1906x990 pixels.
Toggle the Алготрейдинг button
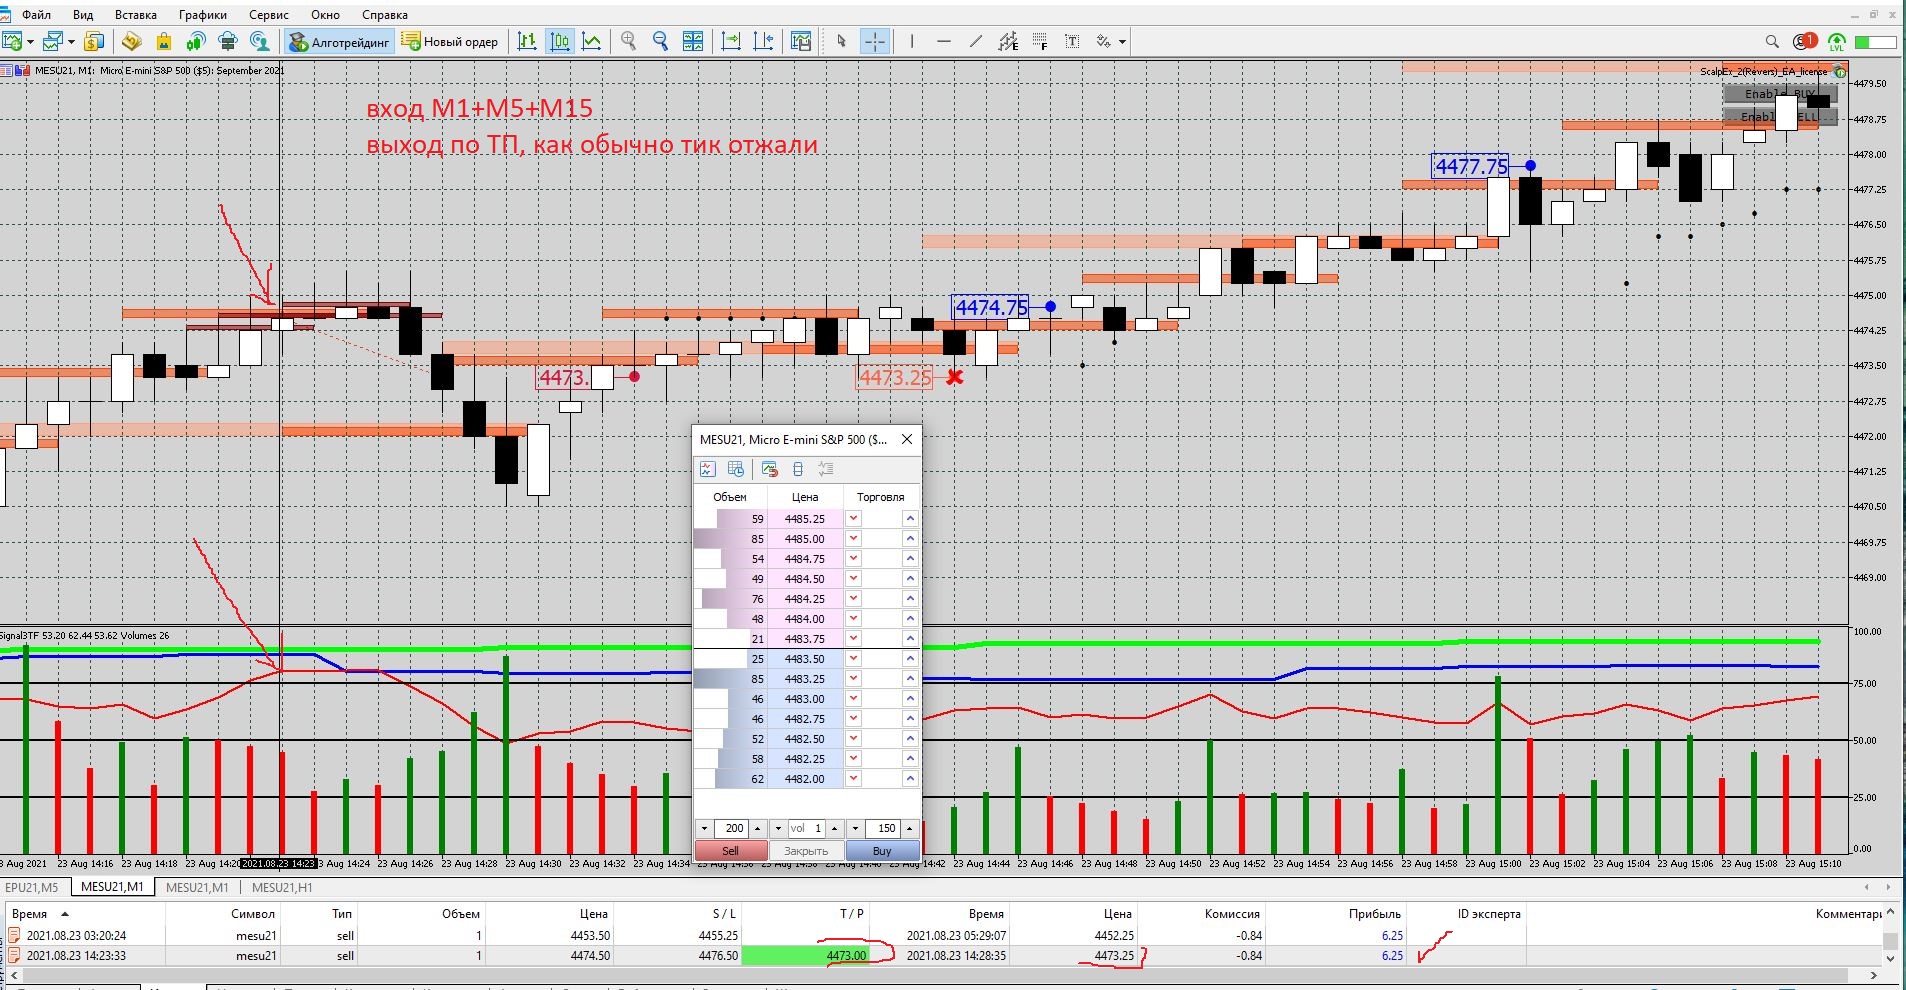coord(339,42)
